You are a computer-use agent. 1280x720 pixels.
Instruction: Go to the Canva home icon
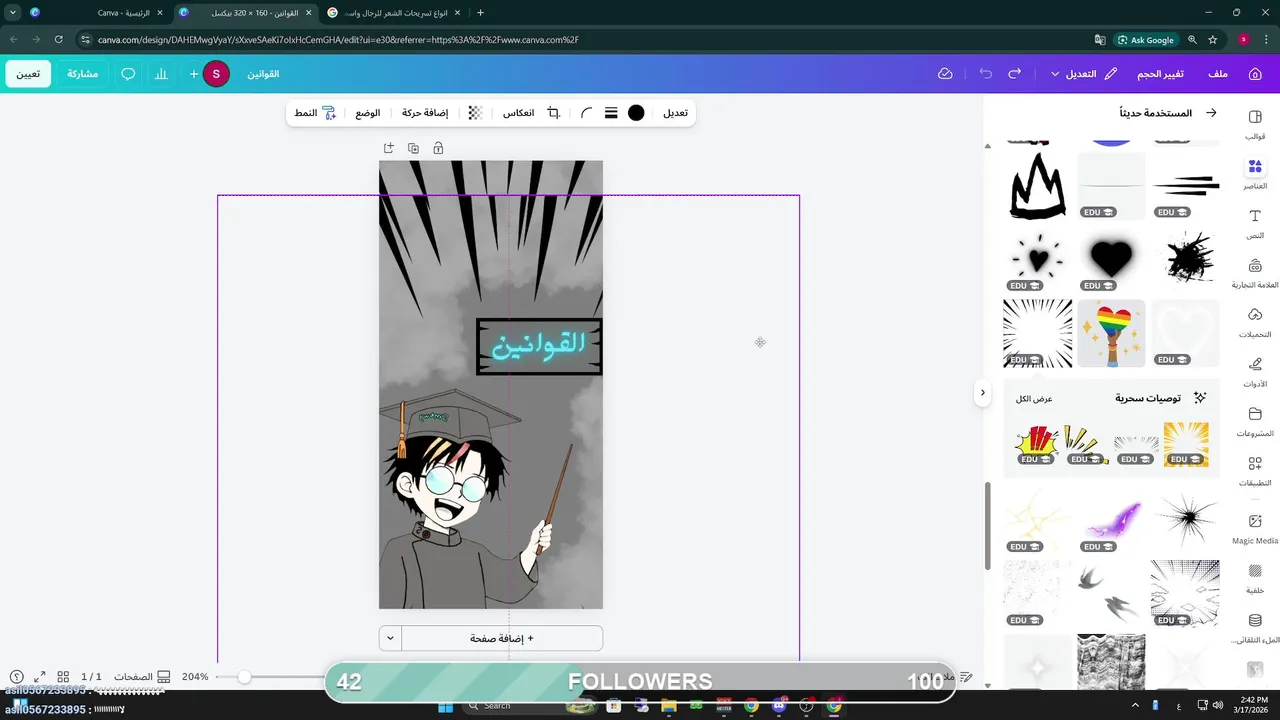[1255, 74]
